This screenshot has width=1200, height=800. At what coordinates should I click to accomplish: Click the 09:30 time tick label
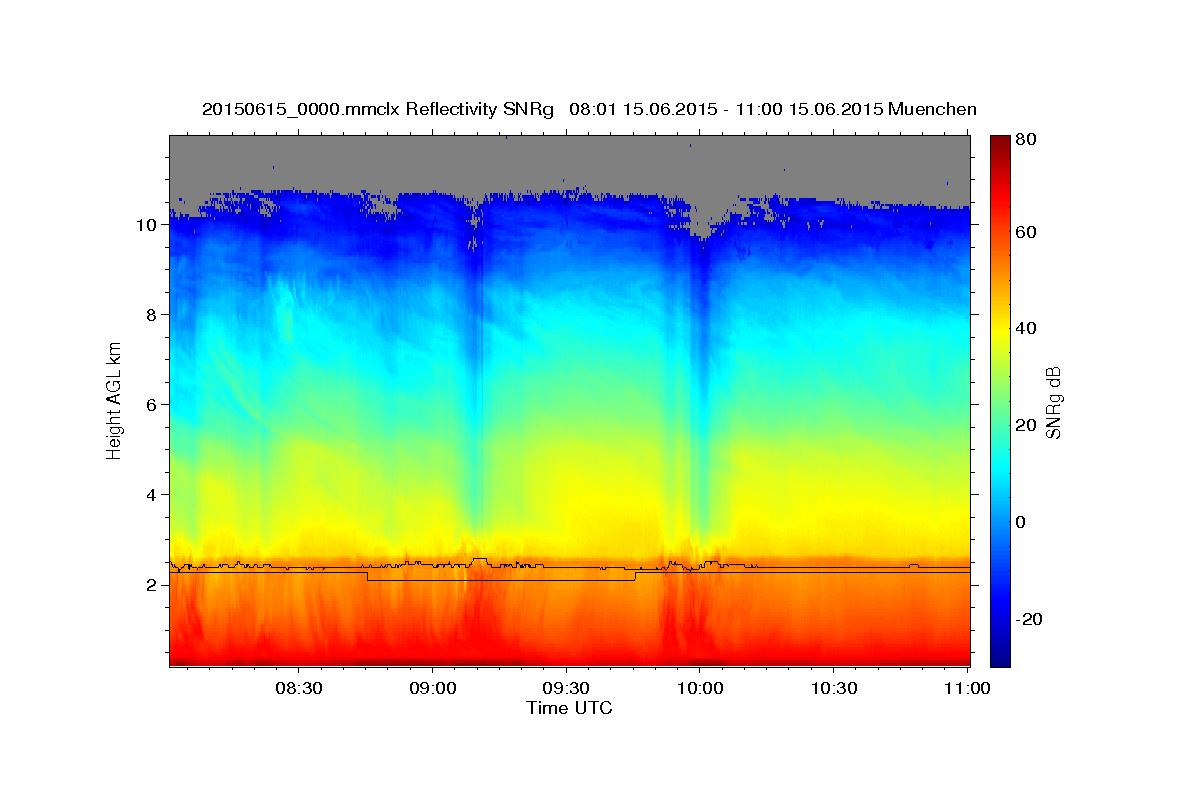(566, 689)
